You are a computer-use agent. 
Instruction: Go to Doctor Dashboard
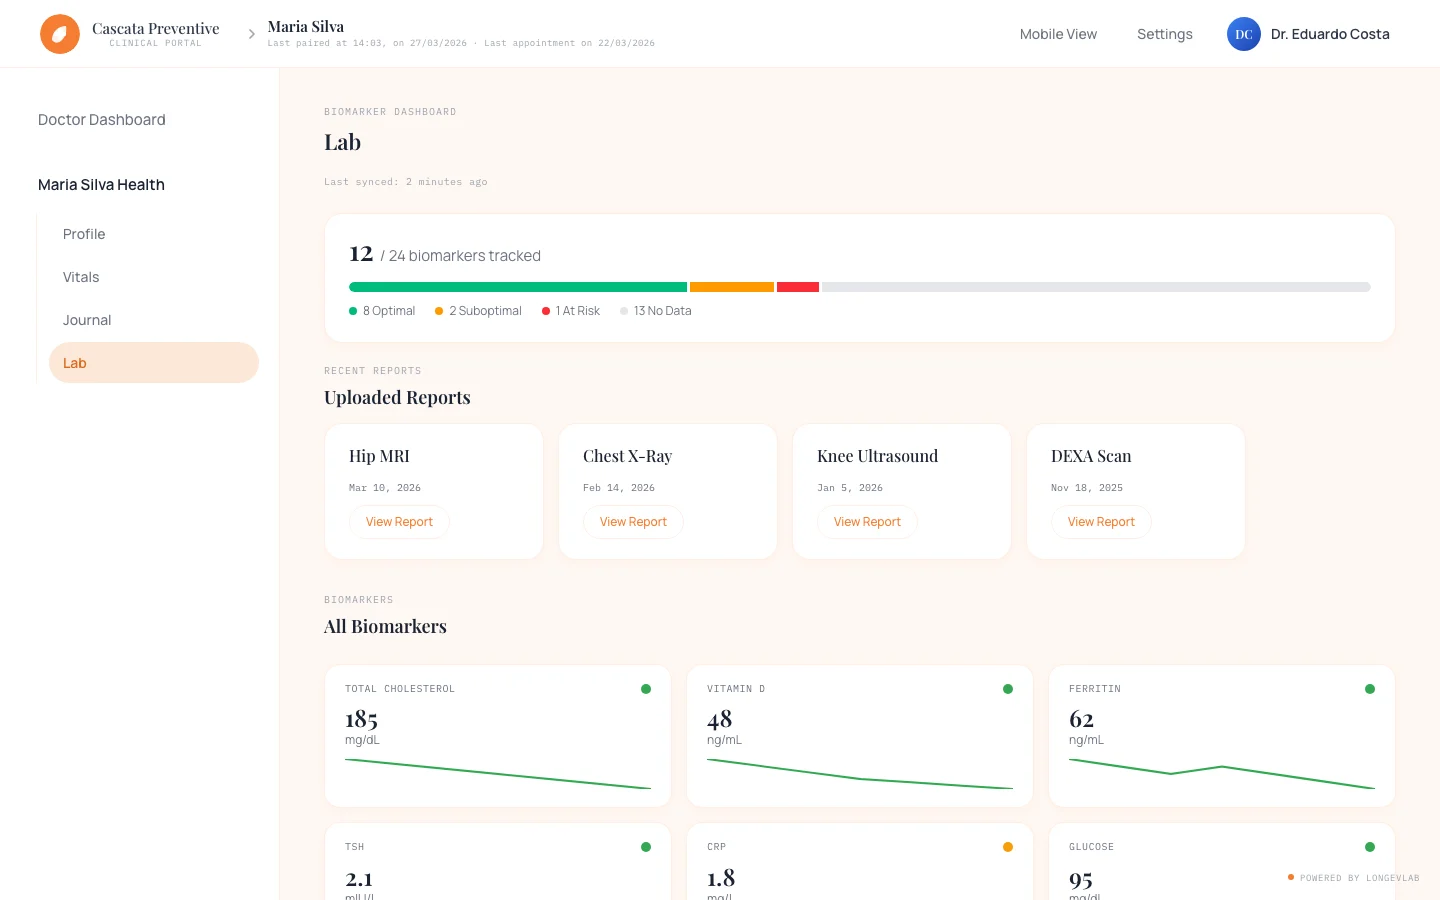tap(102, 120)
